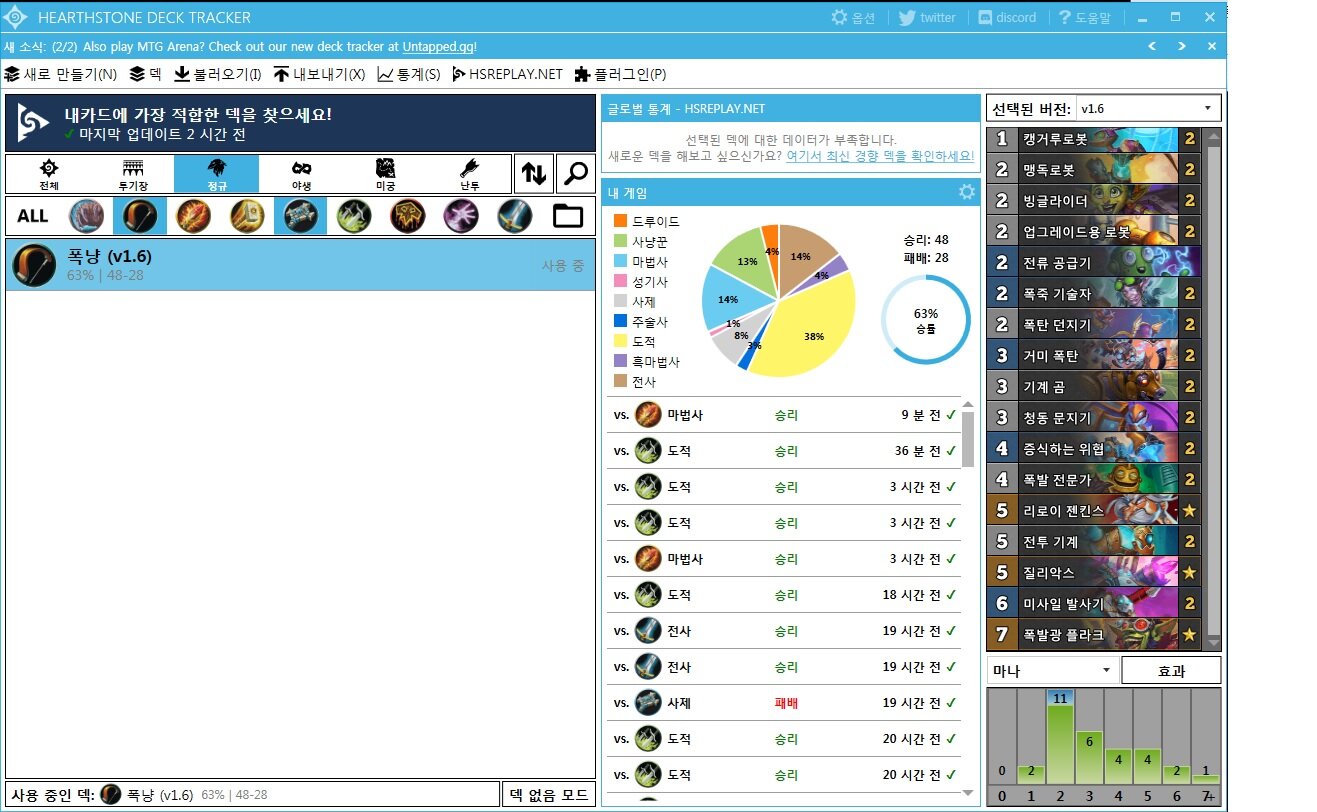Viewport: 1317px width, 812px height.
Task: Open the HSREPLAY.NET menu item
Action: (507, 74)
